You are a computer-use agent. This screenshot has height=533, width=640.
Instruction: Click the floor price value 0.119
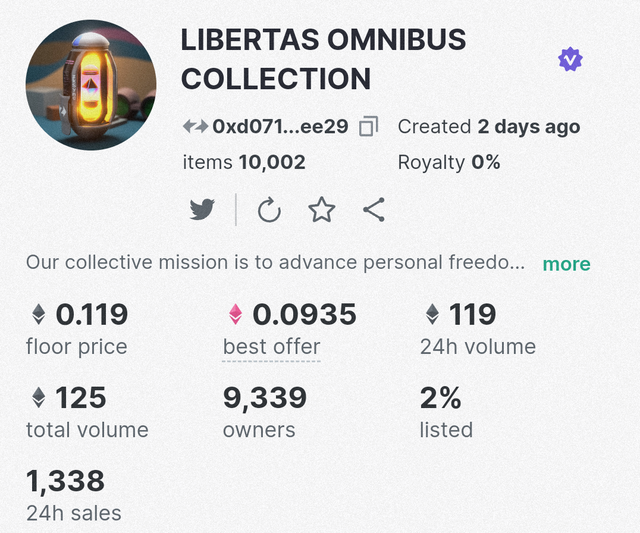(x=92, y=314)
